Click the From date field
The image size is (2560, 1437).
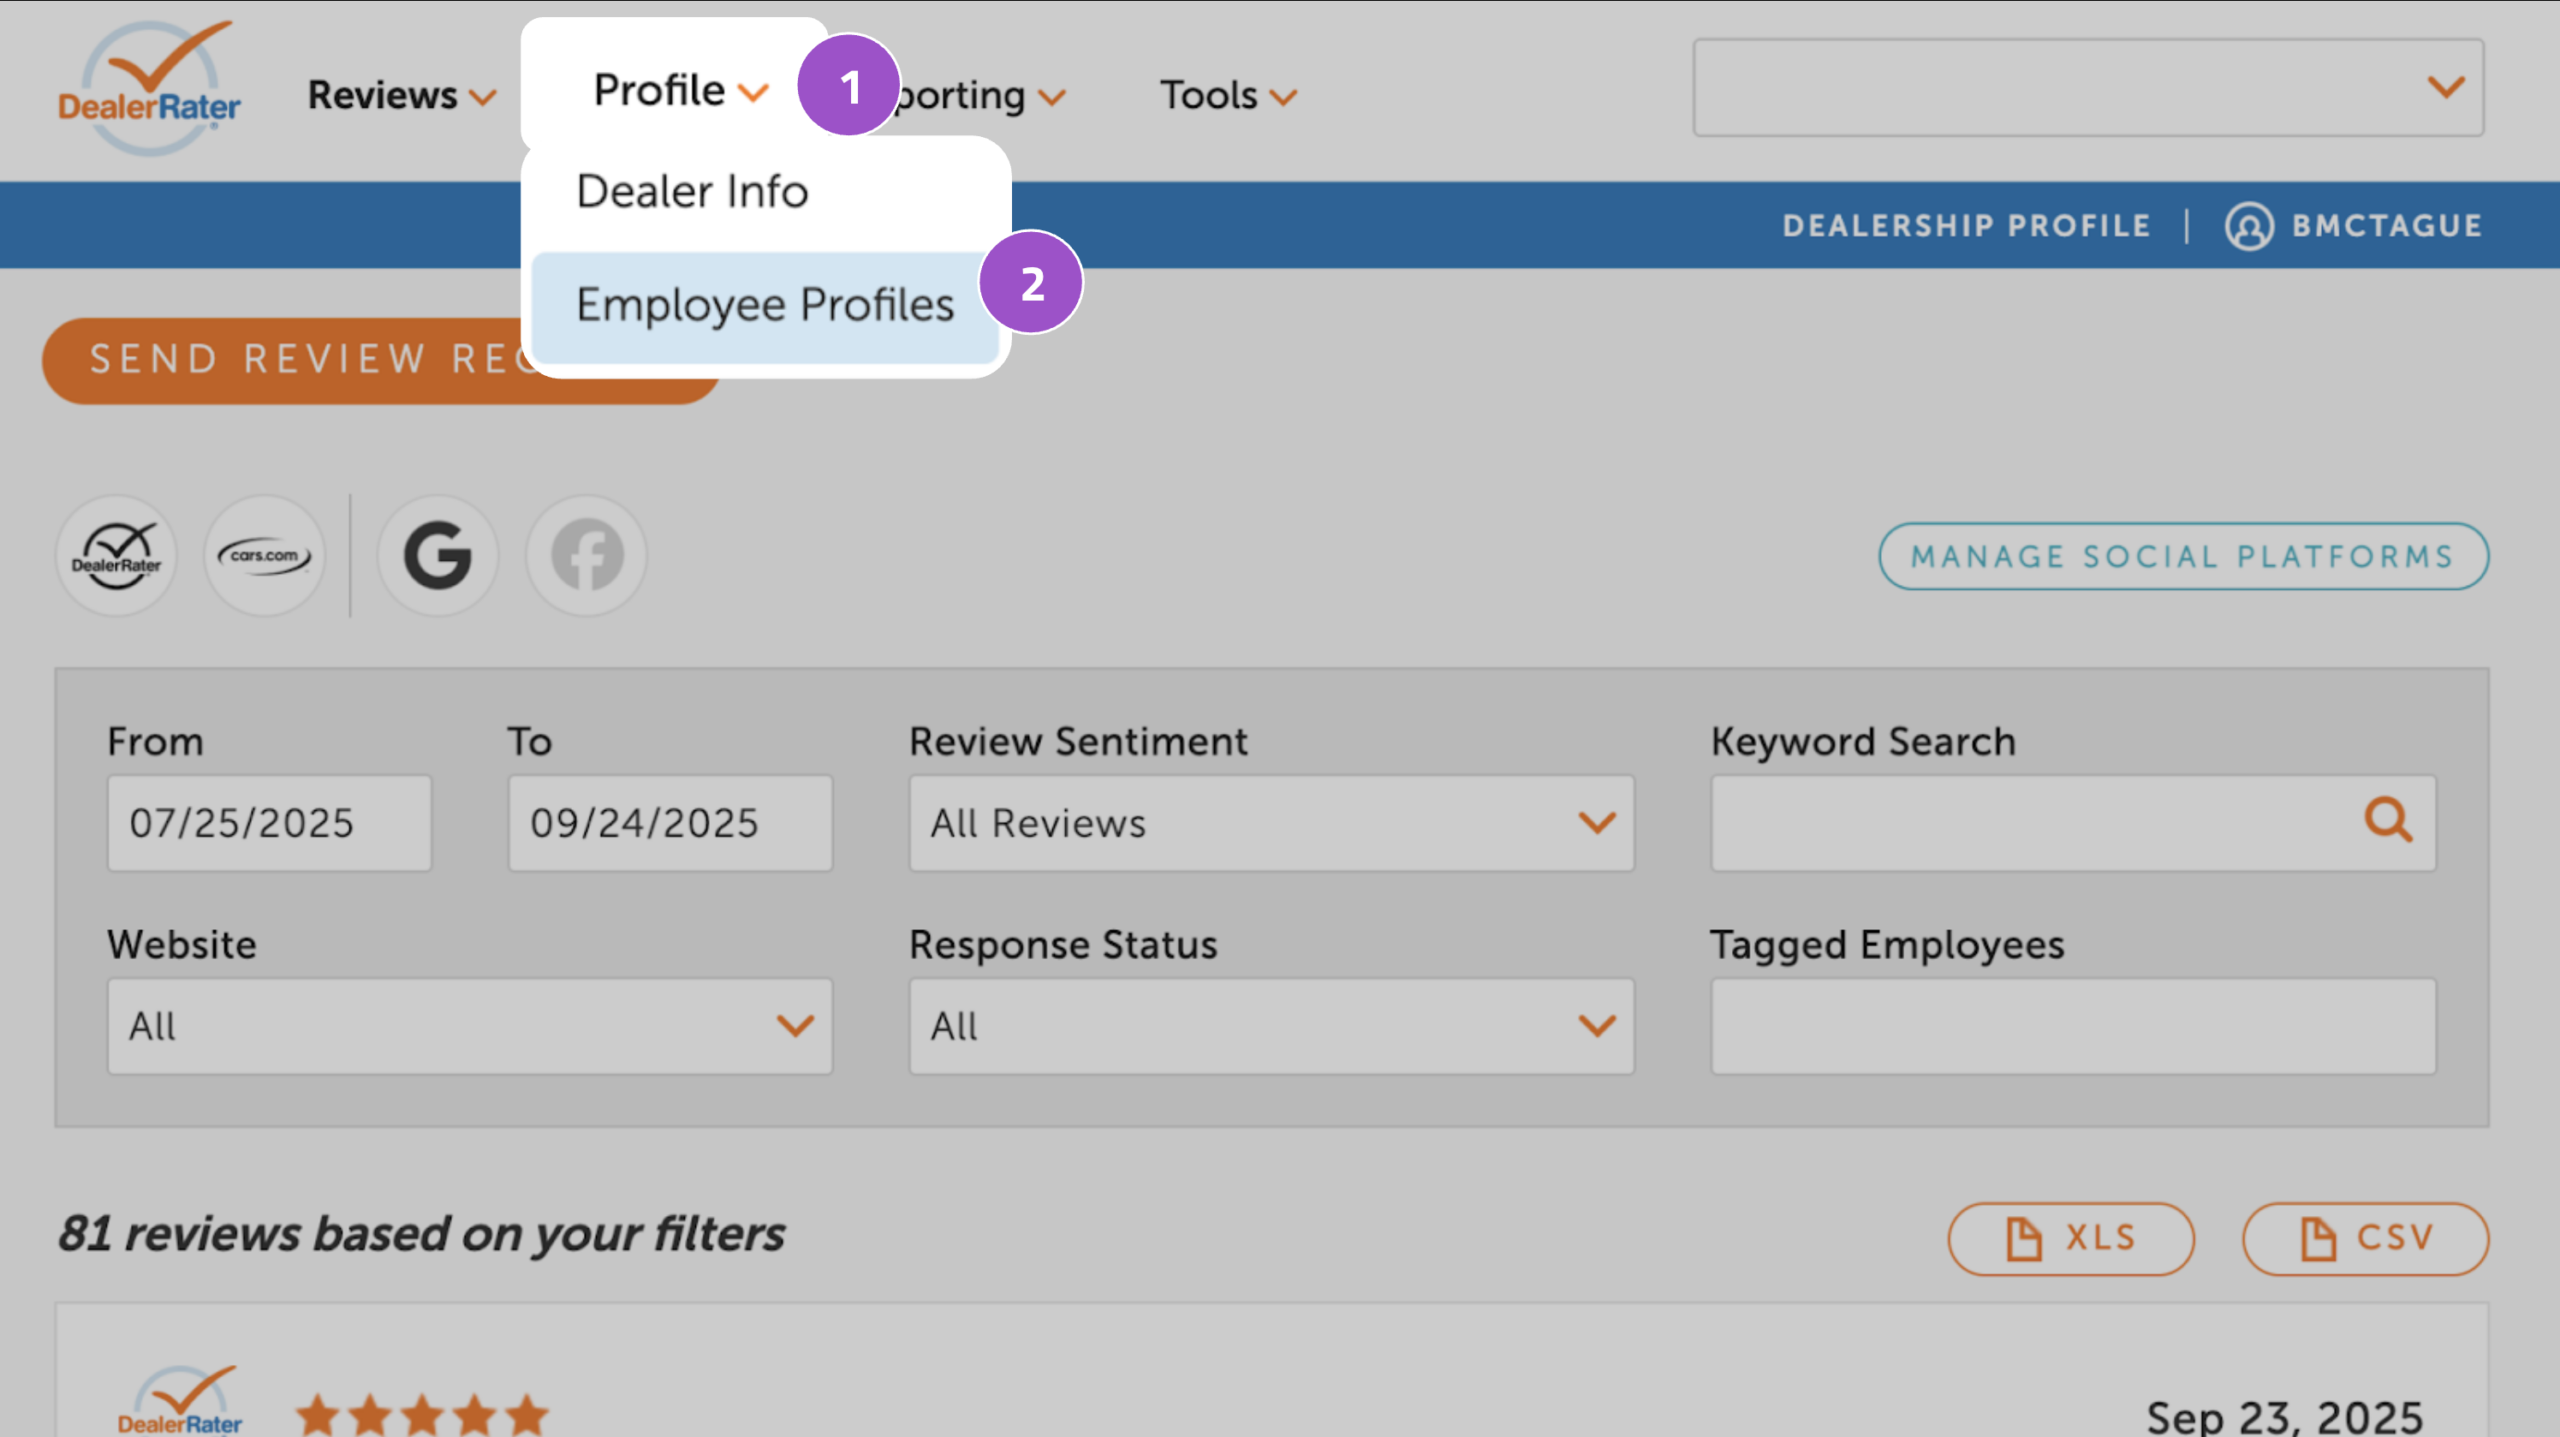tap(270, 823)
